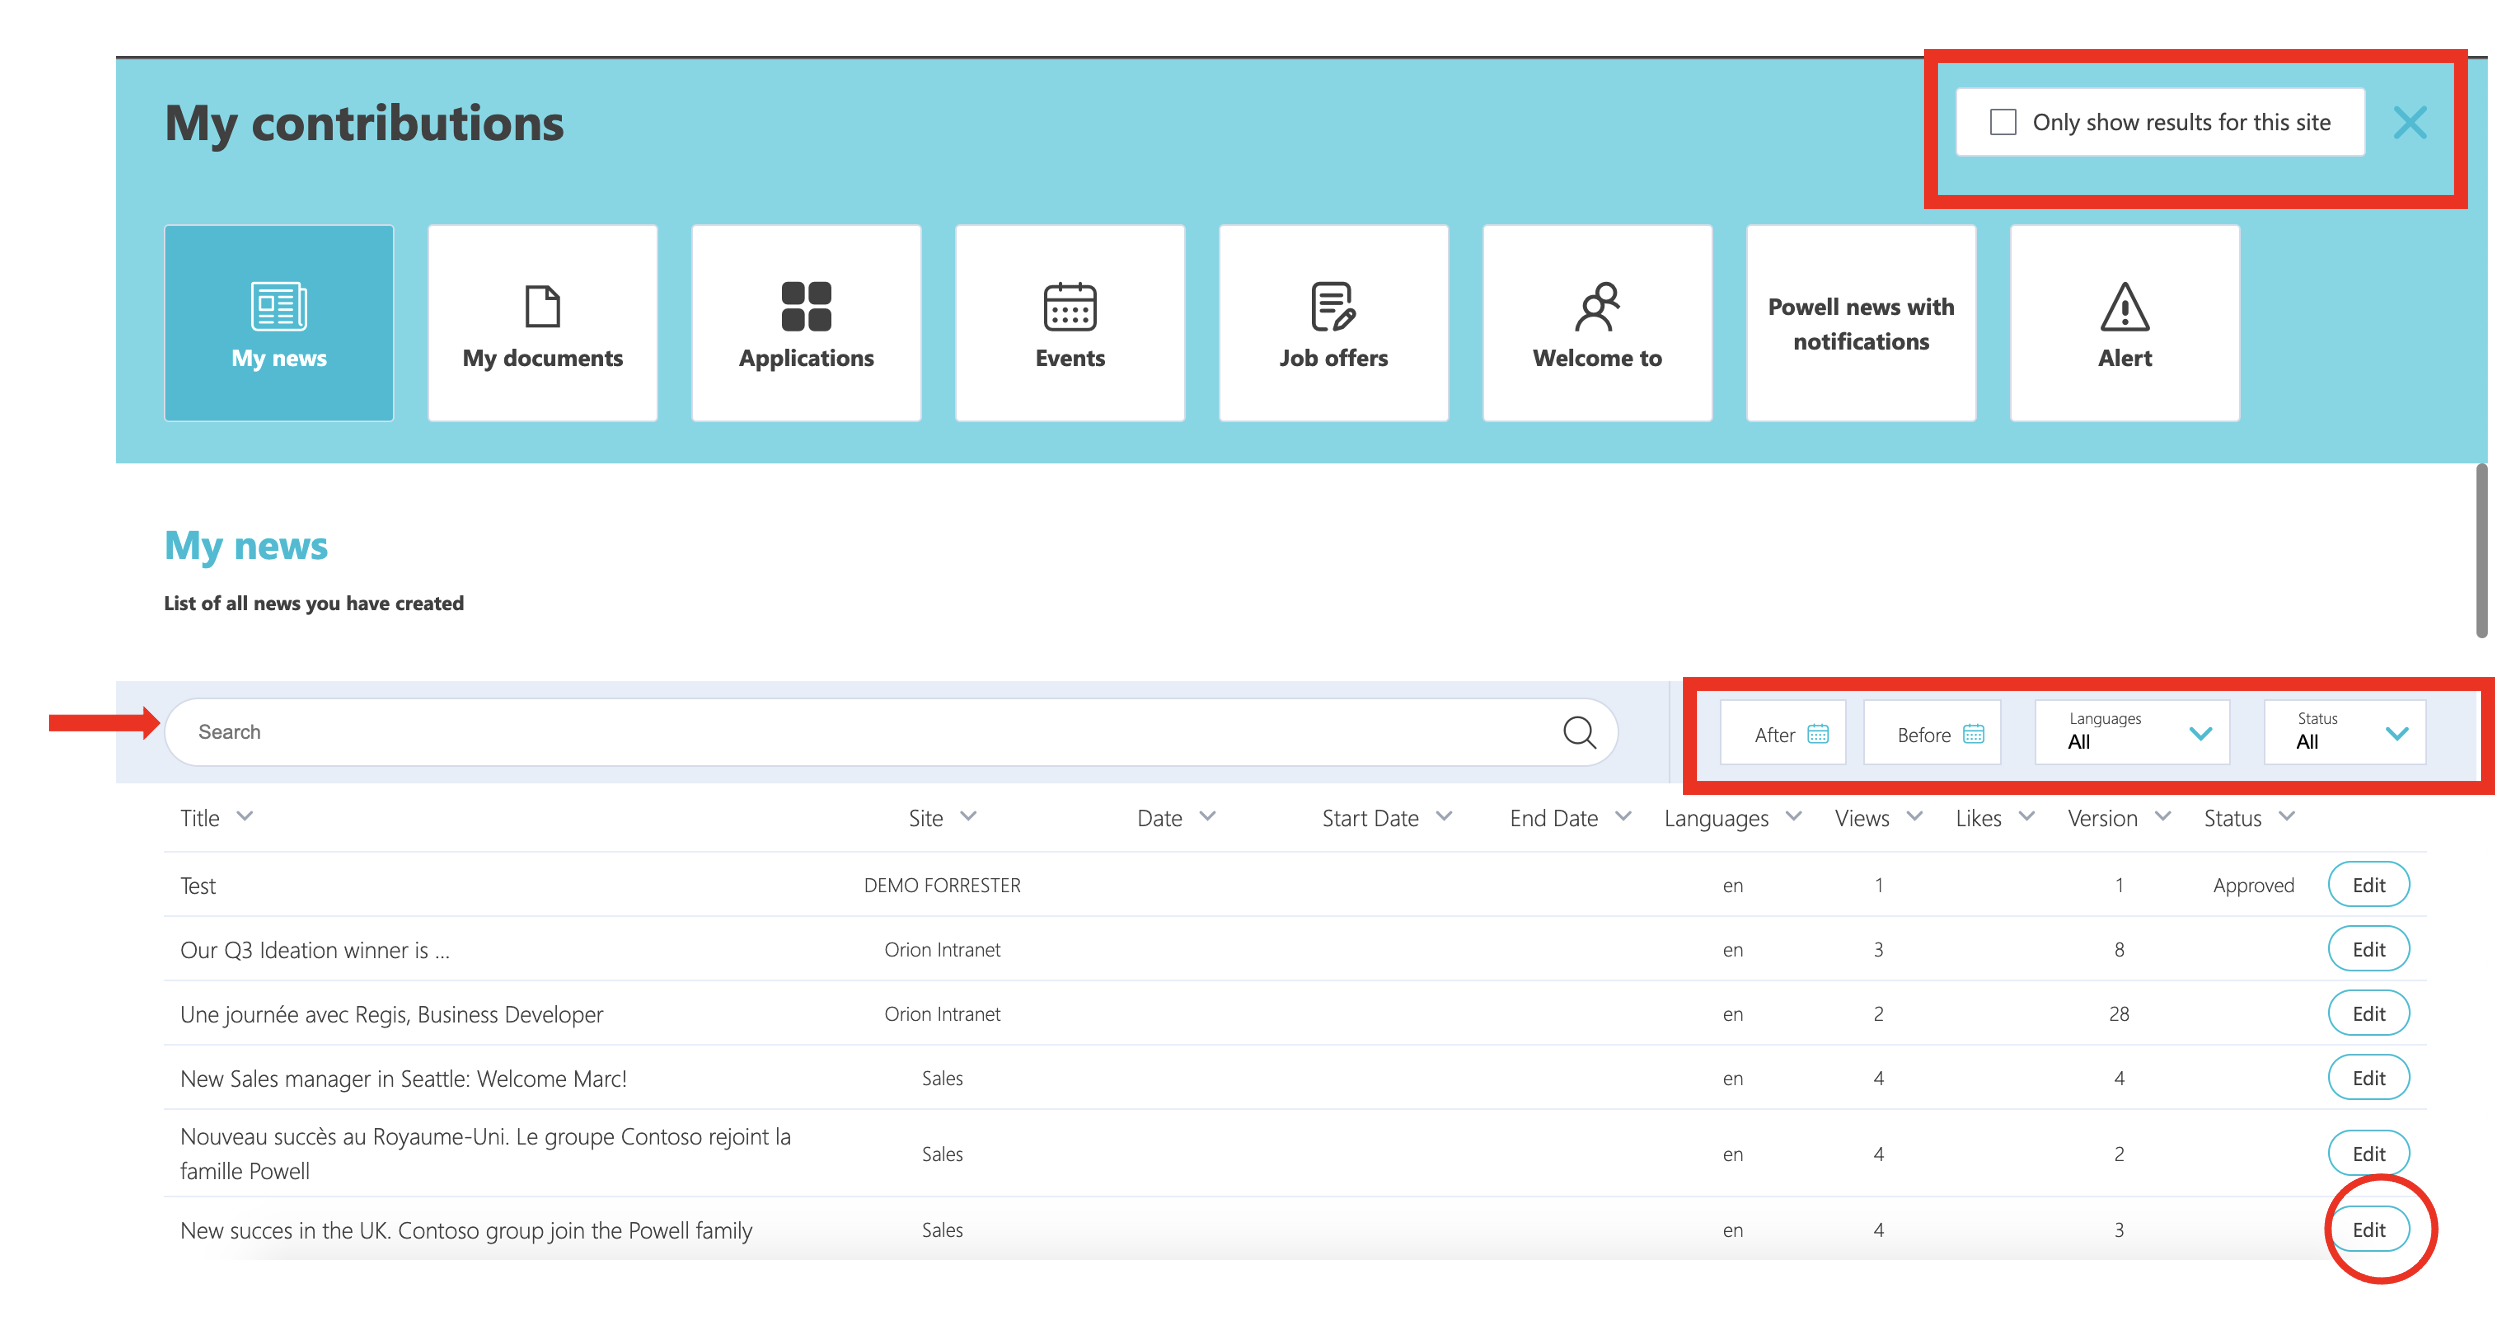The height and width of the screenshot is (1322, 2520).
Task: Open Powell news with notifications tile
Action: click(x=1861, y=323)
